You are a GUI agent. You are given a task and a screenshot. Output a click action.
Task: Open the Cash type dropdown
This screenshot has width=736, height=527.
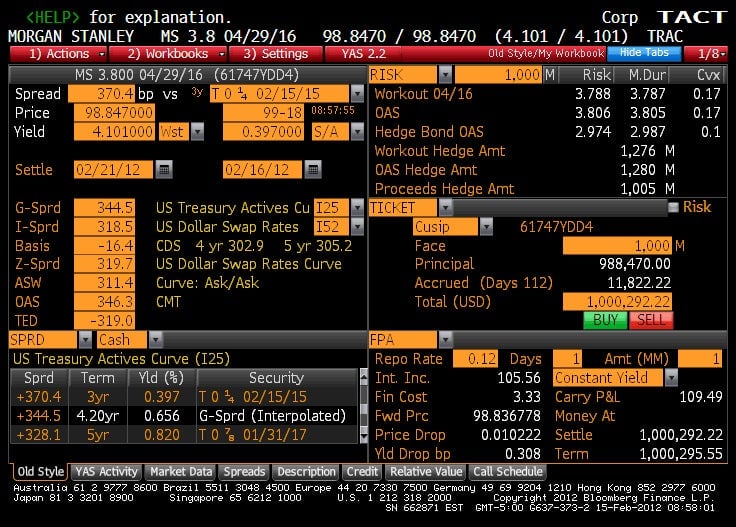point(155,339)
